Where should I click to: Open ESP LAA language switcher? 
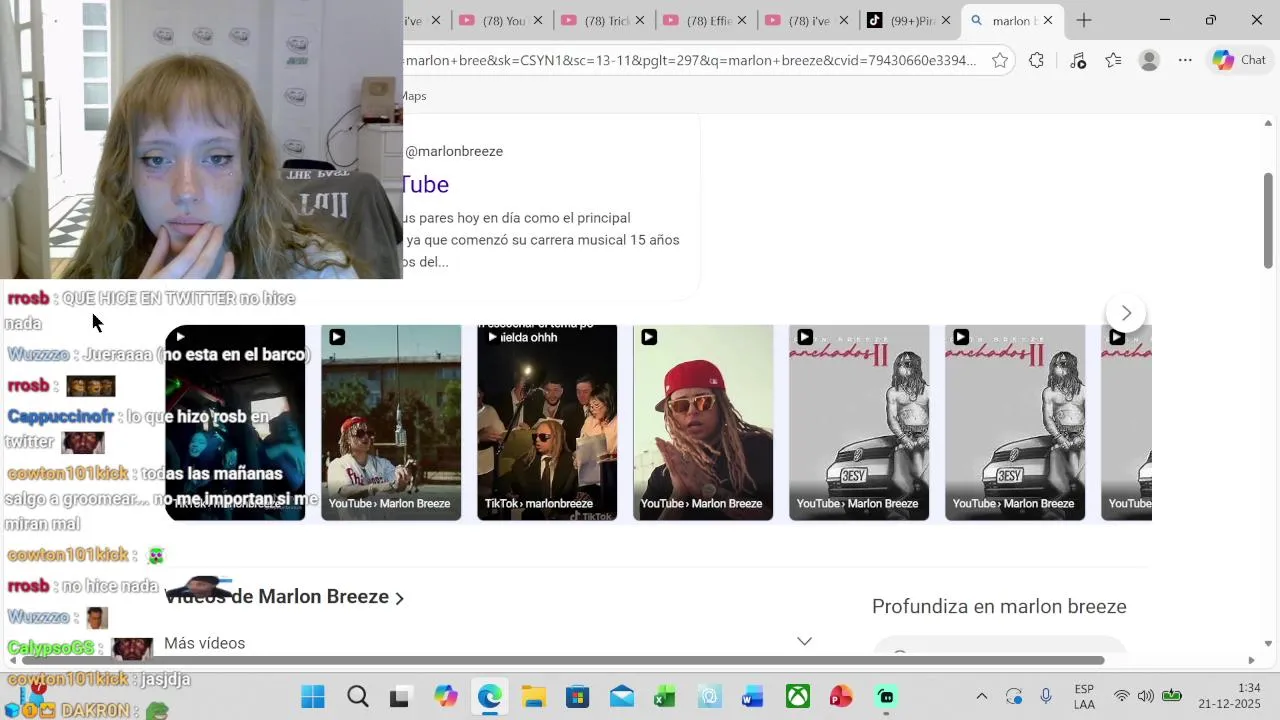coord(1084,697)
